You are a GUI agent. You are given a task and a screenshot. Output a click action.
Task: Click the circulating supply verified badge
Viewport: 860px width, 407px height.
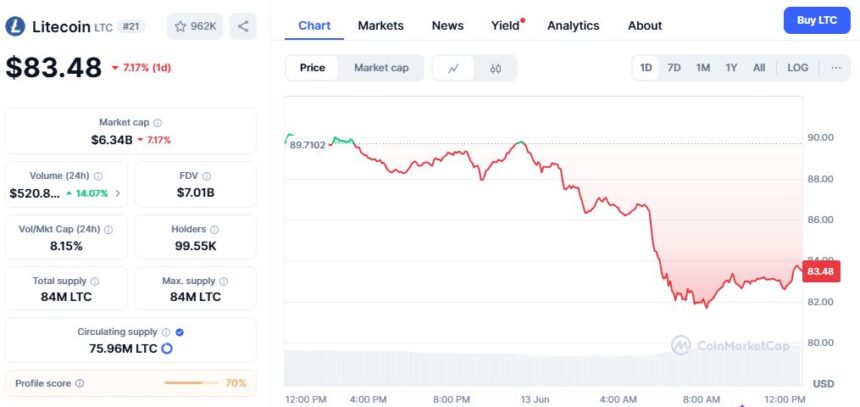click(179, 331)
